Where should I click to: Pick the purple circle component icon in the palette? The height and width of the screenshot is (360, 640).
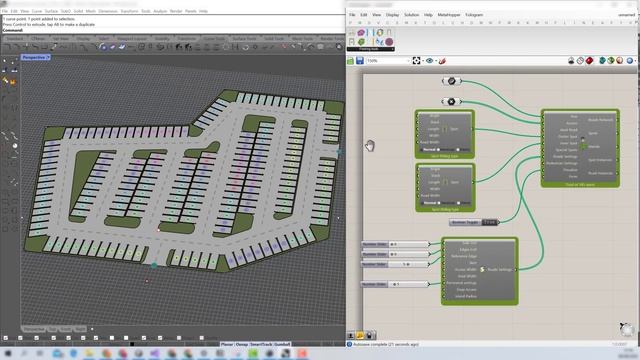pyautogui.click(x=389, y=41)
